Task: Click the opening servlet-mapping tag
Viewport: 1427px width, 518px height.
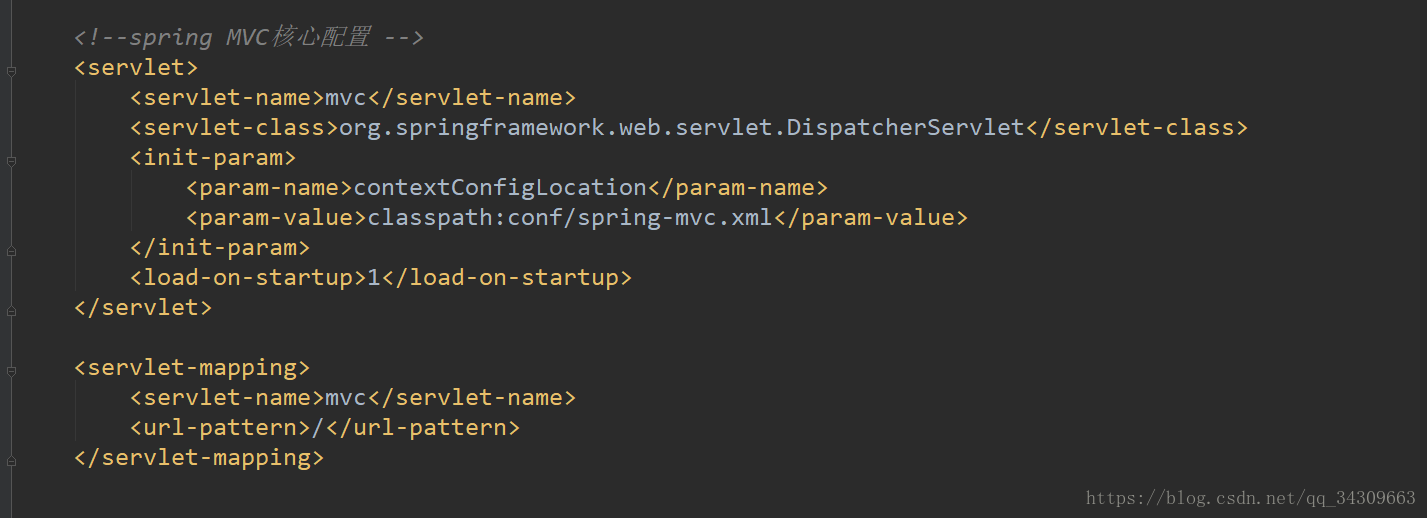Action: [192, 368]
